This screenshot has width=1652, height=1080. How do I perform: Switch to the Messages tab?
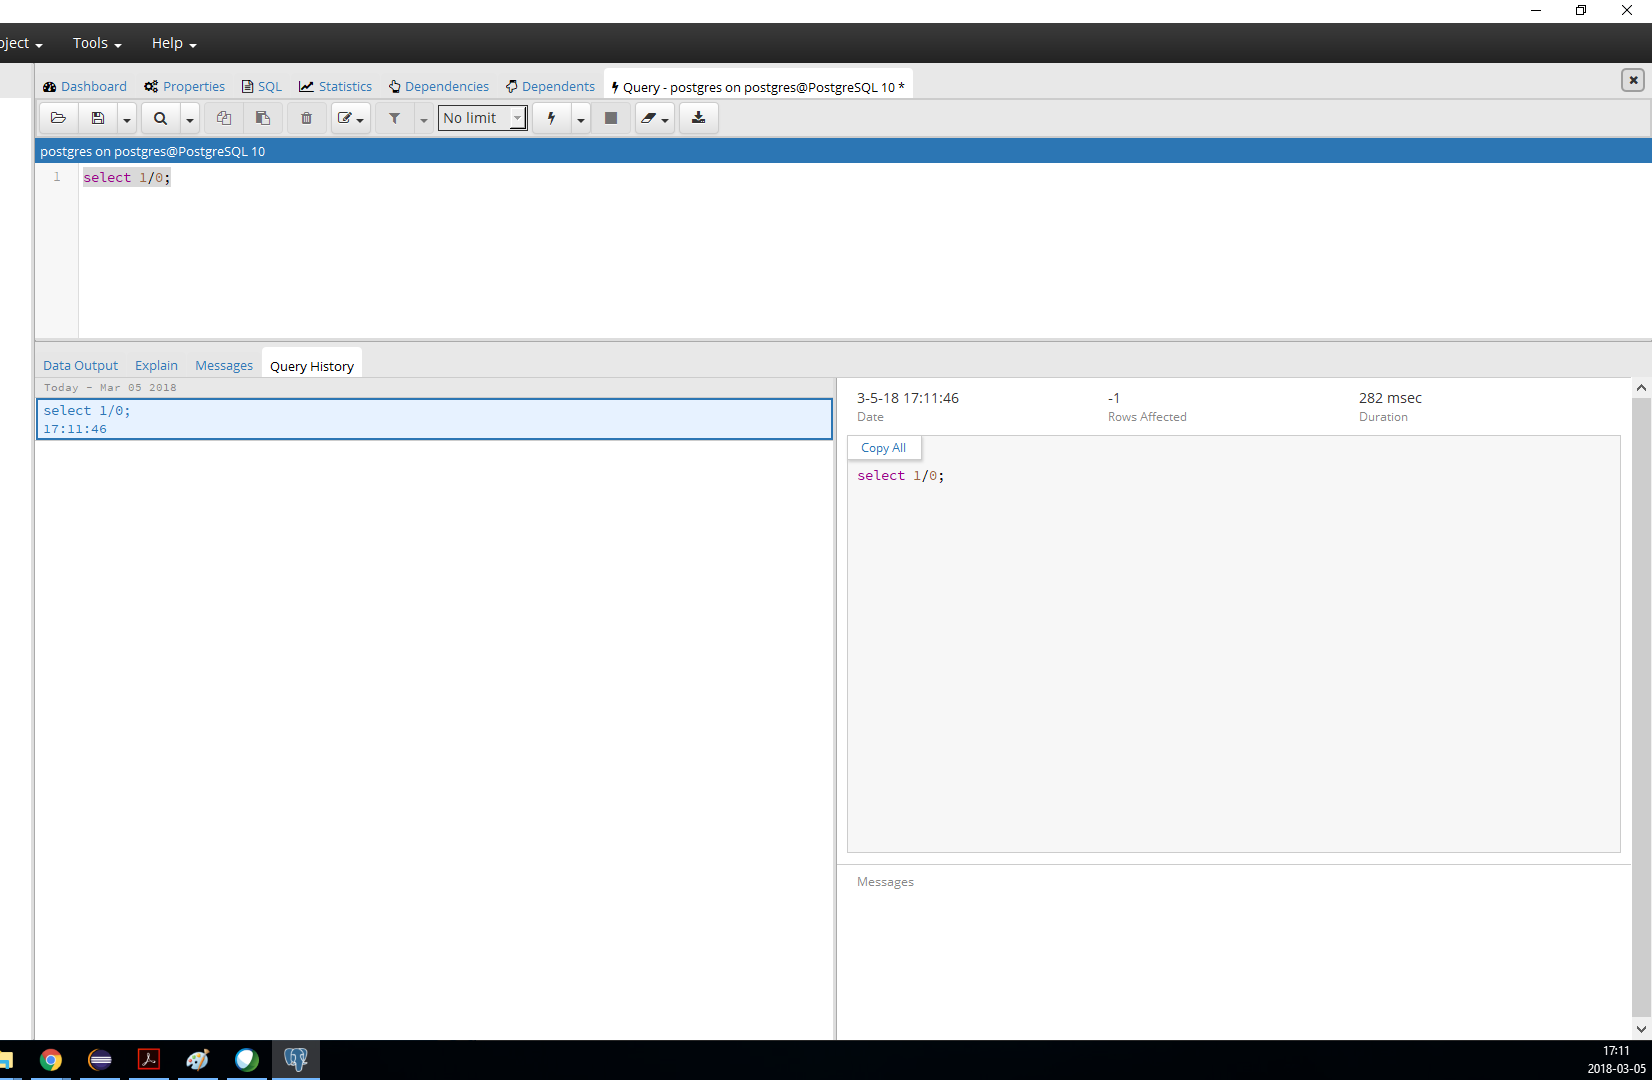[x=224, y=366]
